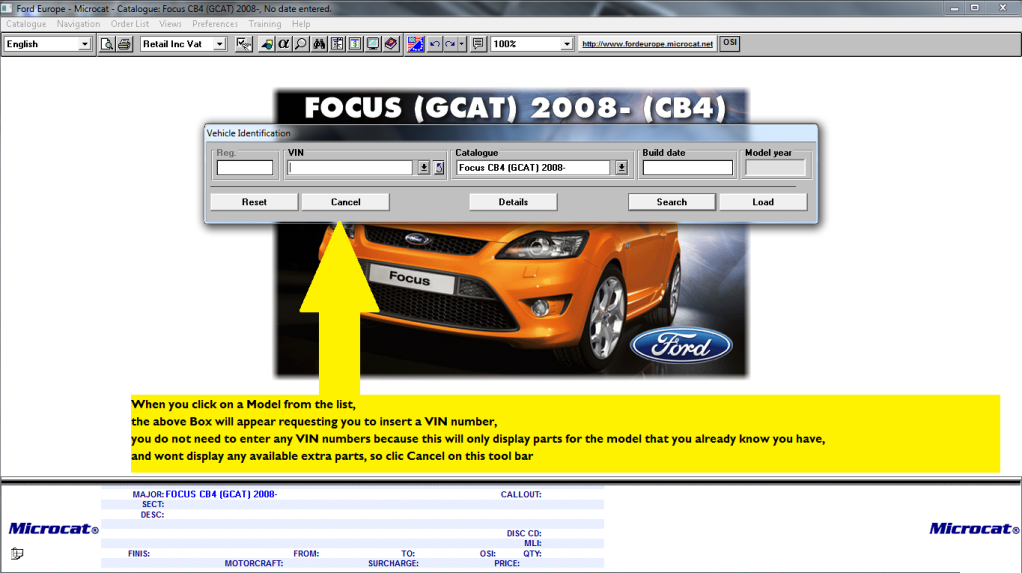Viewport: 1022px width, 573px height.
Task: Click the Catalogue field showing Focus CB4 (GCAT) 2008-
Action: (x=533, y=168)
